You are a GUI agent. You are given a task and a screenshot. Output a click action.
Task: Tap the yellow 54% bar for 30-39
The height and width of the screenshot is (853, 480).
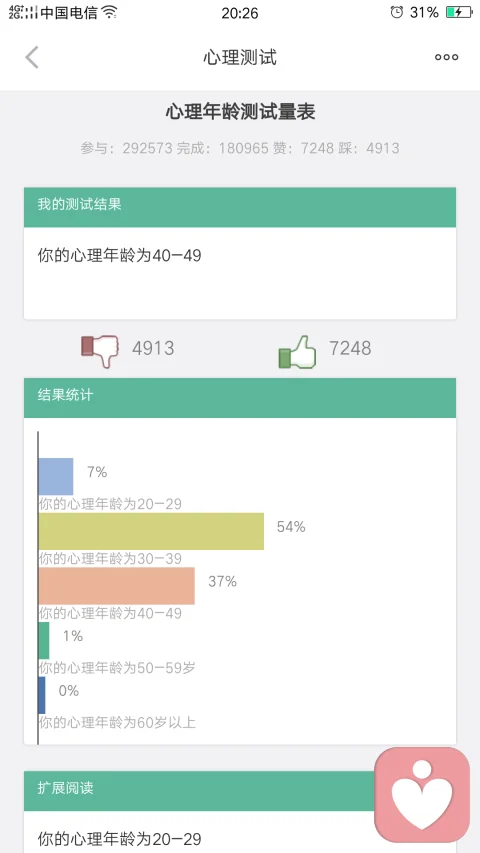pos(151,531)
